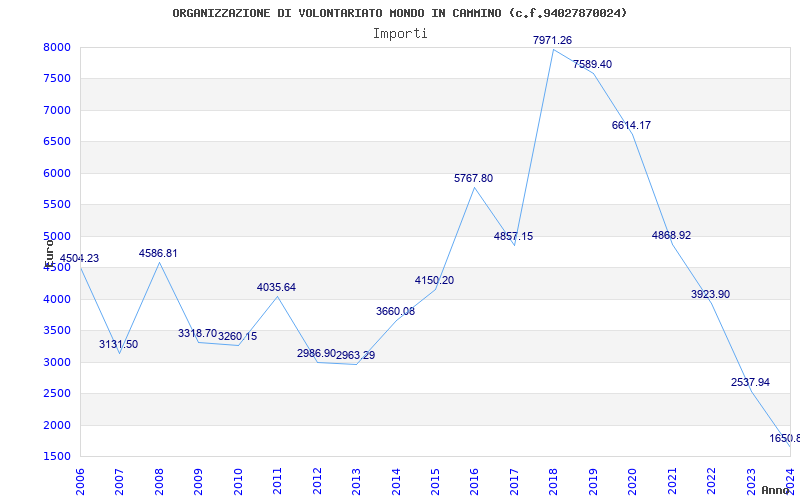800x500 pixels.
Task: Click the x-axis year 2010
Action: coord(238,480)
